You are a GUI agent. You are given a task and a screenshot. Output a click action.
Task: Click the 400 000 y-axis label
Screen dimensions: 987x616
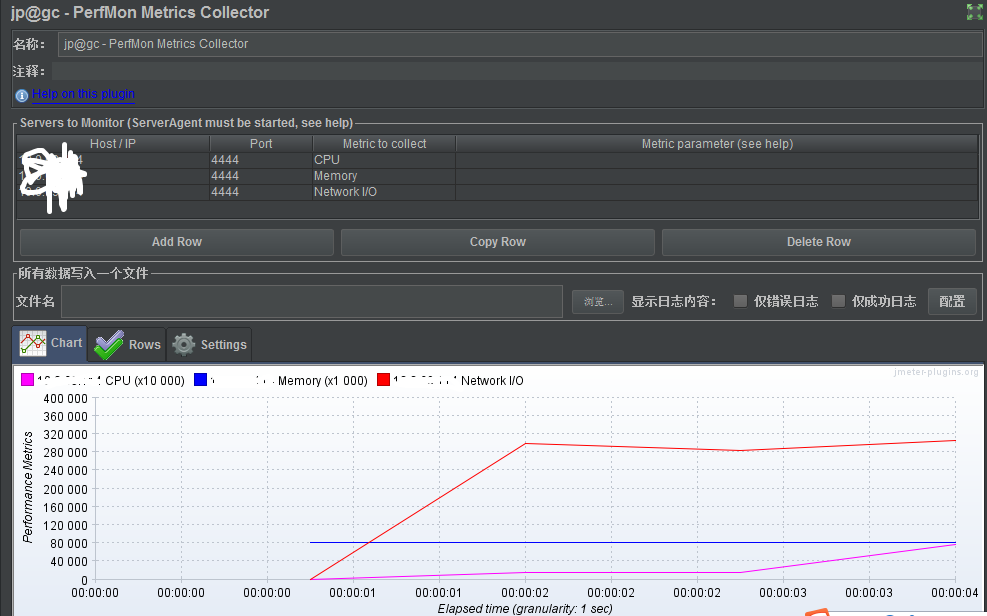click(x=65, y=399)
